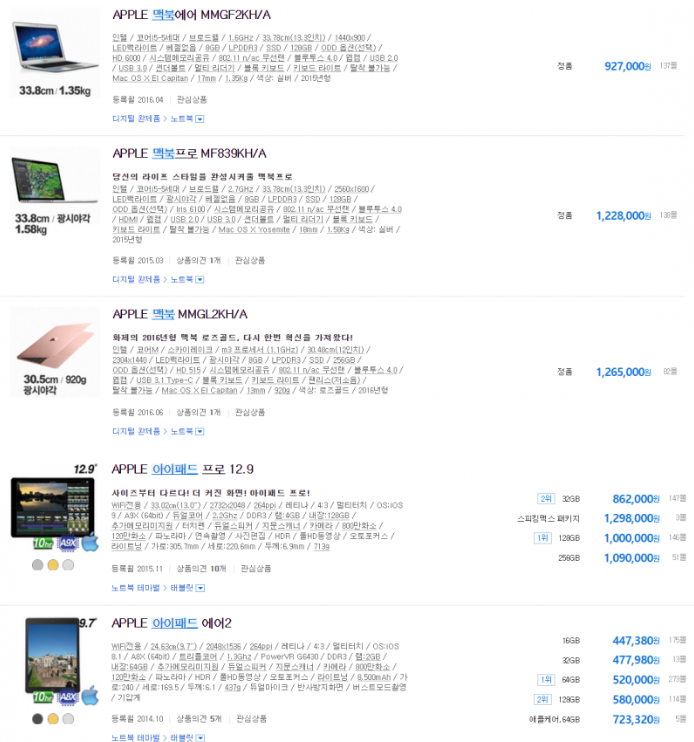Open the 태블릿 category dropdown under iPad Pro 12.9
This screenshot has height=742, width=694.
(199, 586)
